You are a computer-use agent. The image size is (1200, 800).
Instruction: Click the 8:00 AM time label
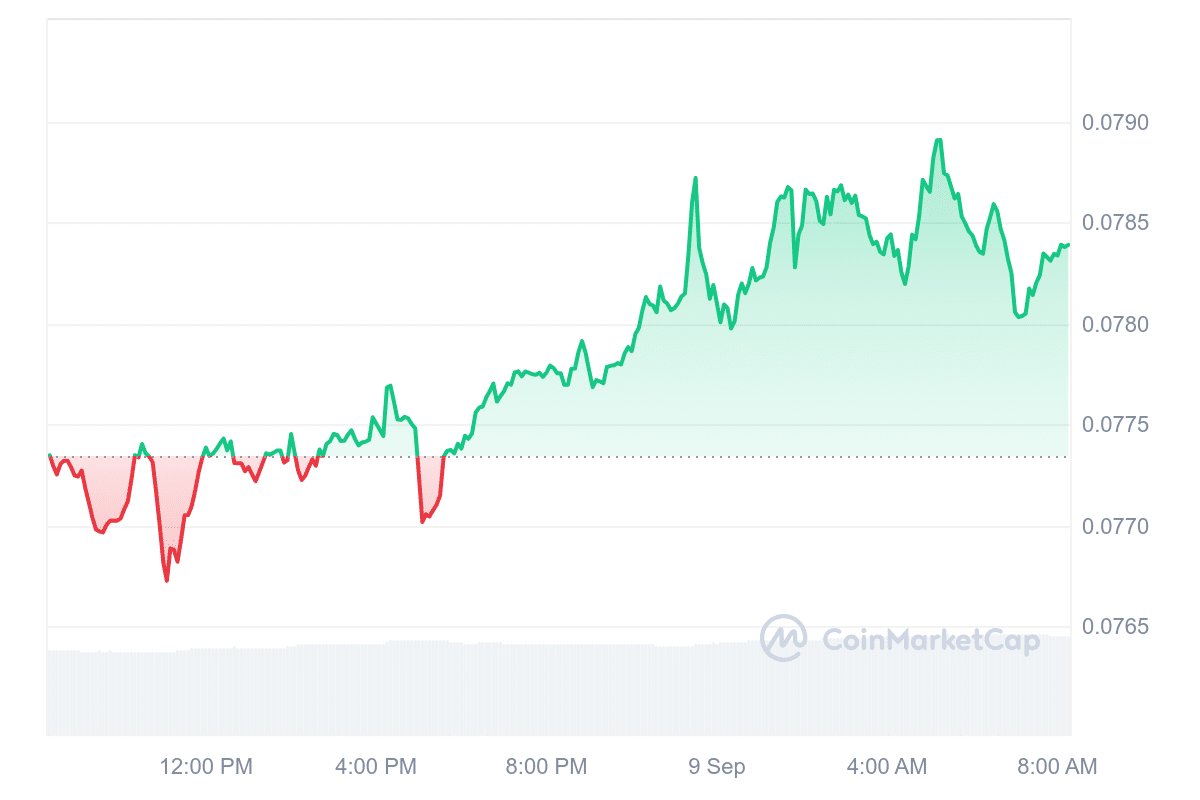(x=1056, y=767)
